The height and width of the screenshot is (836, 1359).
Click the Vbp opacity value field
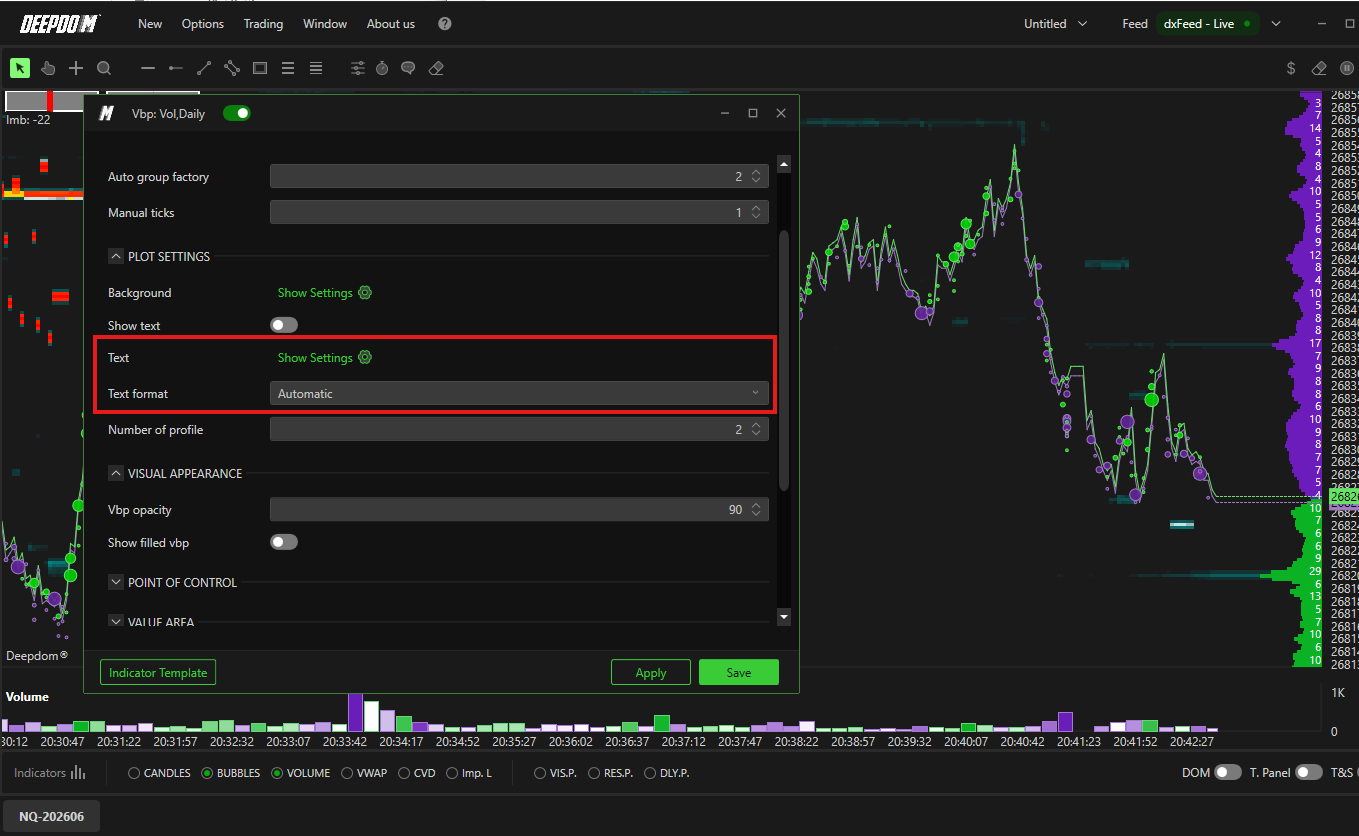[x=519, y=510]
